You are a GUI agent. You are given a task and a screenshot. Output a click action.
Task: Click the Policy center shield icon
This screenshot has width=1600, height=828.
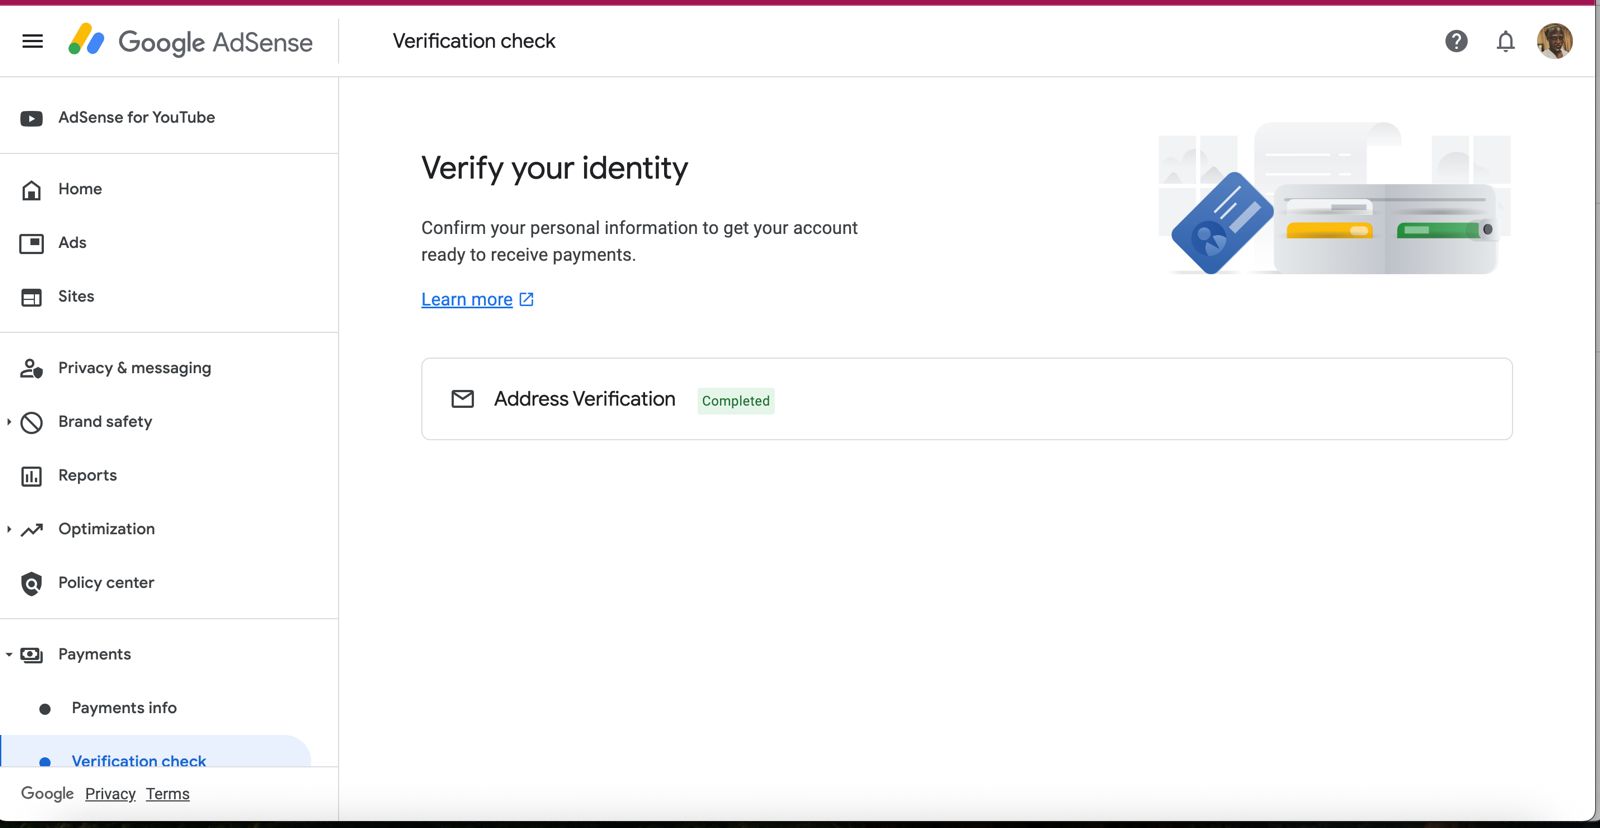[32, 583]
